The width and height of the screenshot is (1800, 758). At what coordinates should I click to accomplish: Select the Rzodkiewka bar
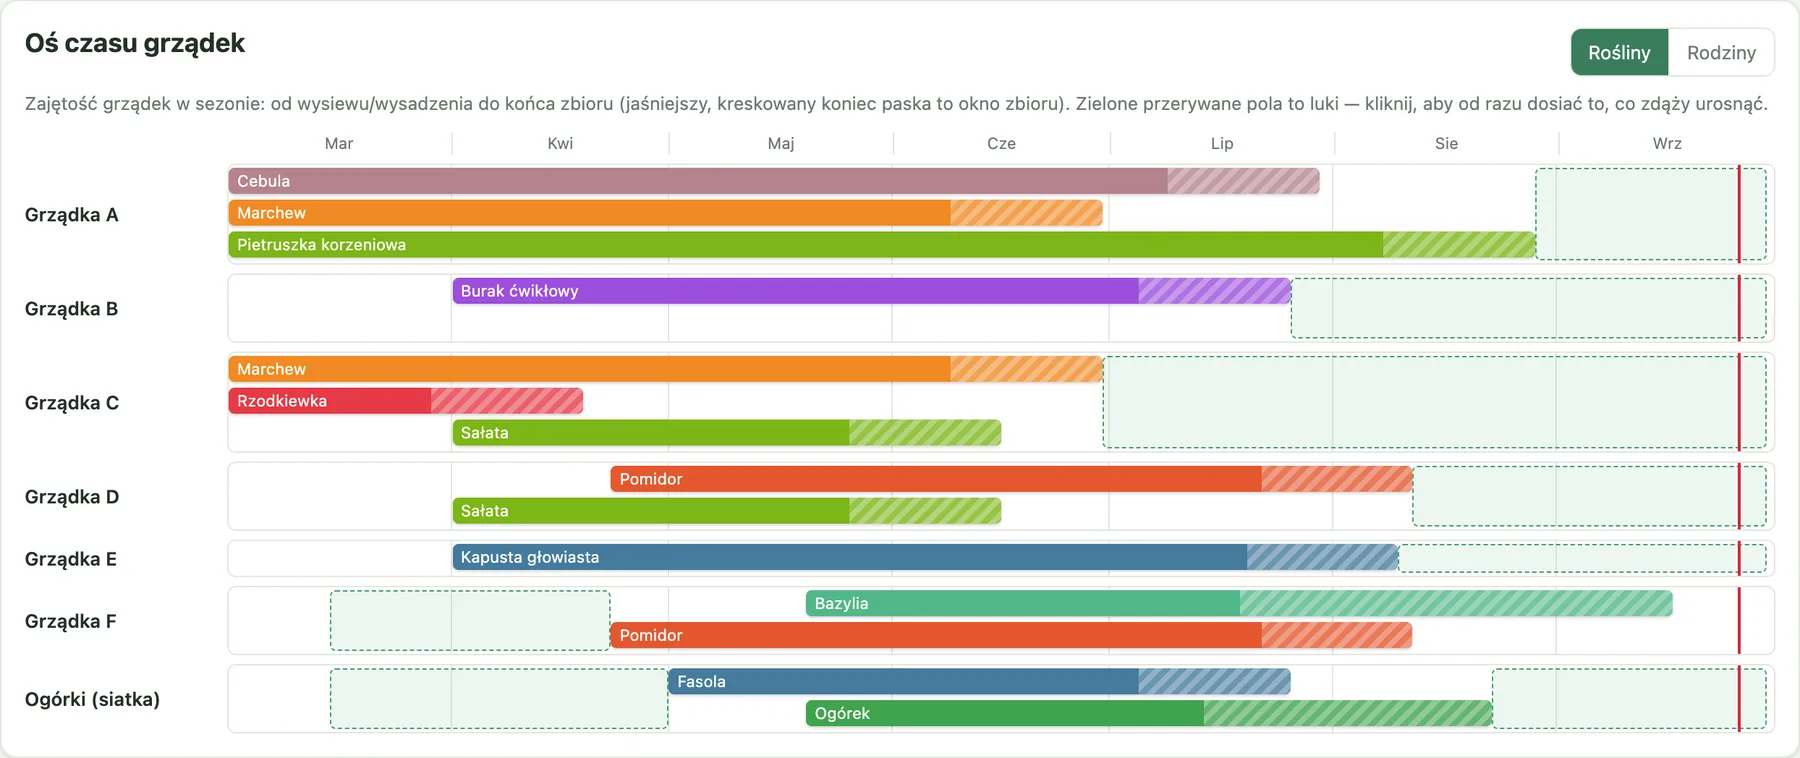coord(406,401)
